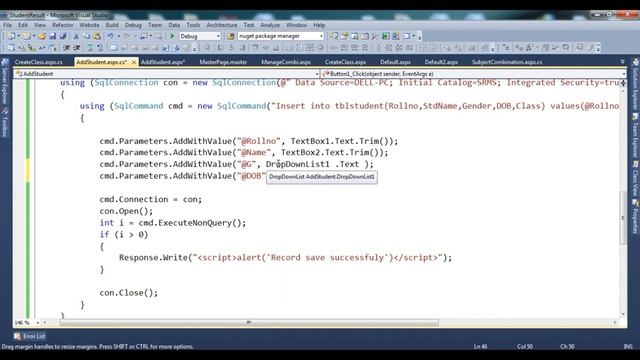Switch to the ManageCombi.aspx tab
640x360 pixels.
(286, 62)
